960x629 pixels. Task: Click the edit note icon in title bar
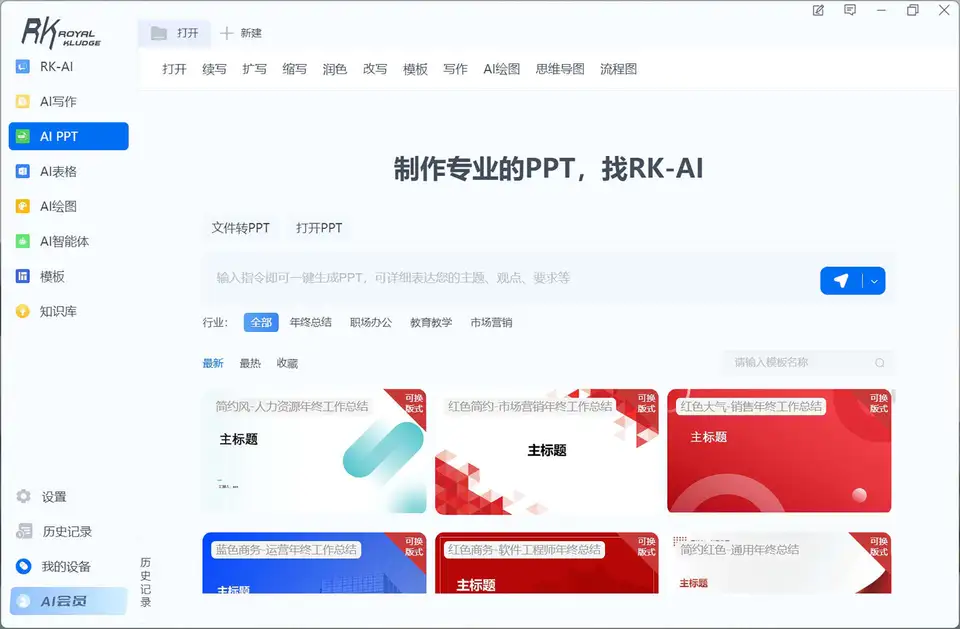[x=819, y=10]
